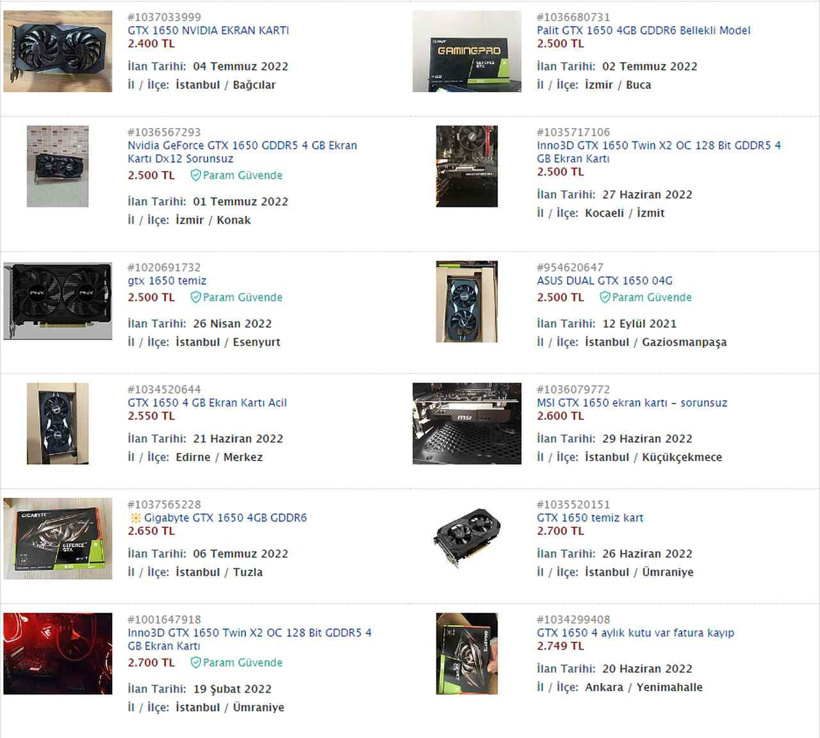Click Param Güvende shield icon on Nvidia GeForce listing
820x738 pixels.
[x=196, y=175]
